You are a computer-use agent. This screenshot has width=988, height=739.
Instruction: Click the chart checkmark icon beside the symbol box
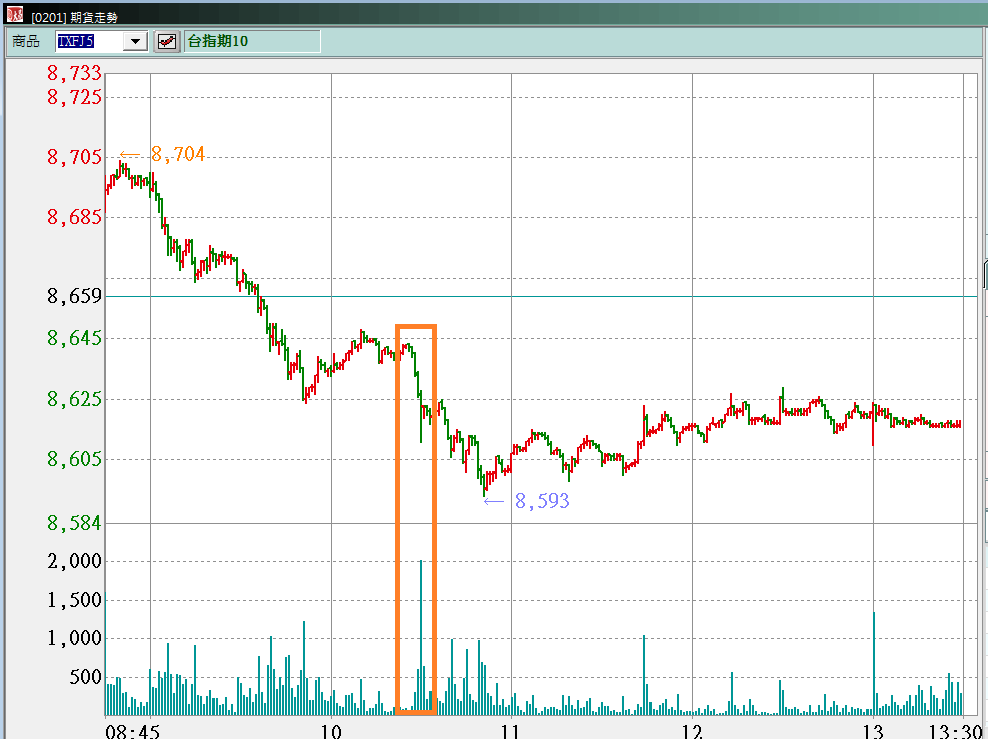(167, 41)
